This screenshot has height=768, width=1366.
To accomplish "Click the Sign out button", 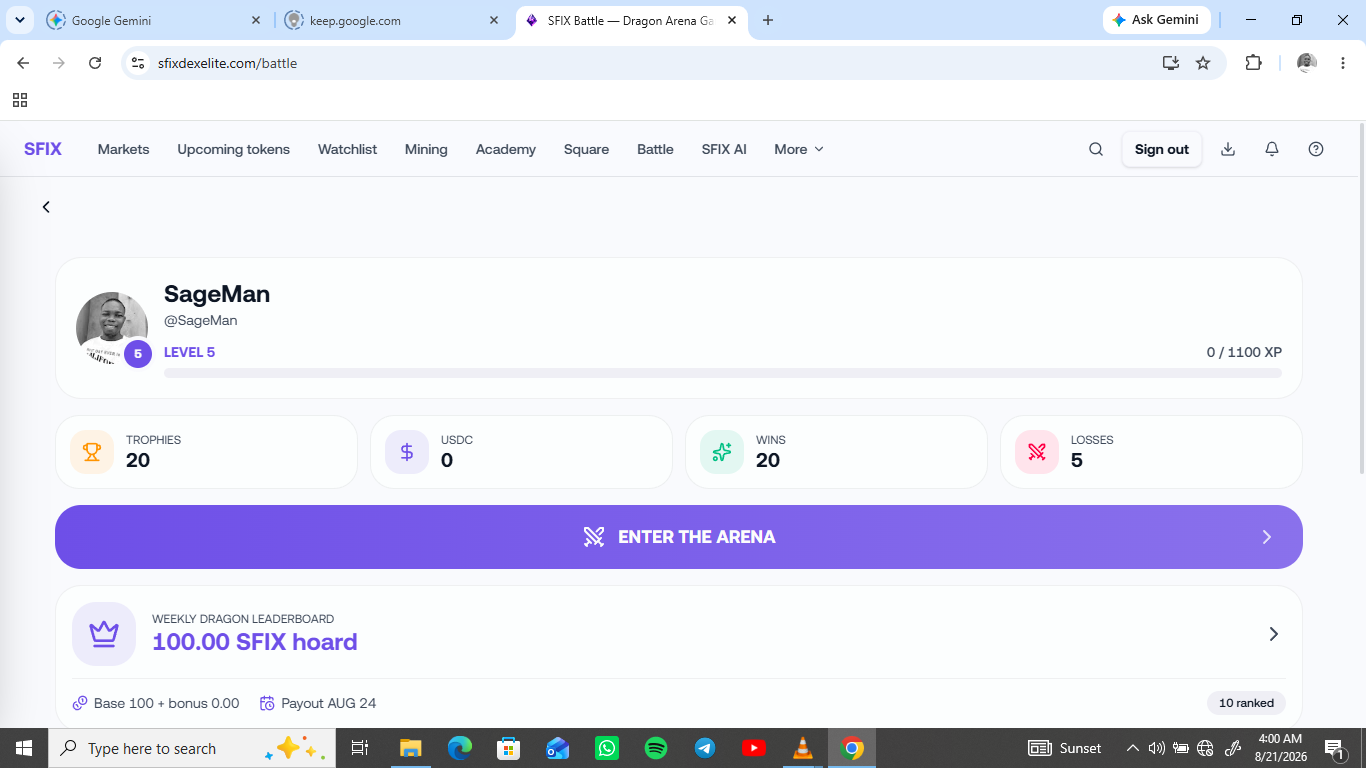I will (1162, 149).
